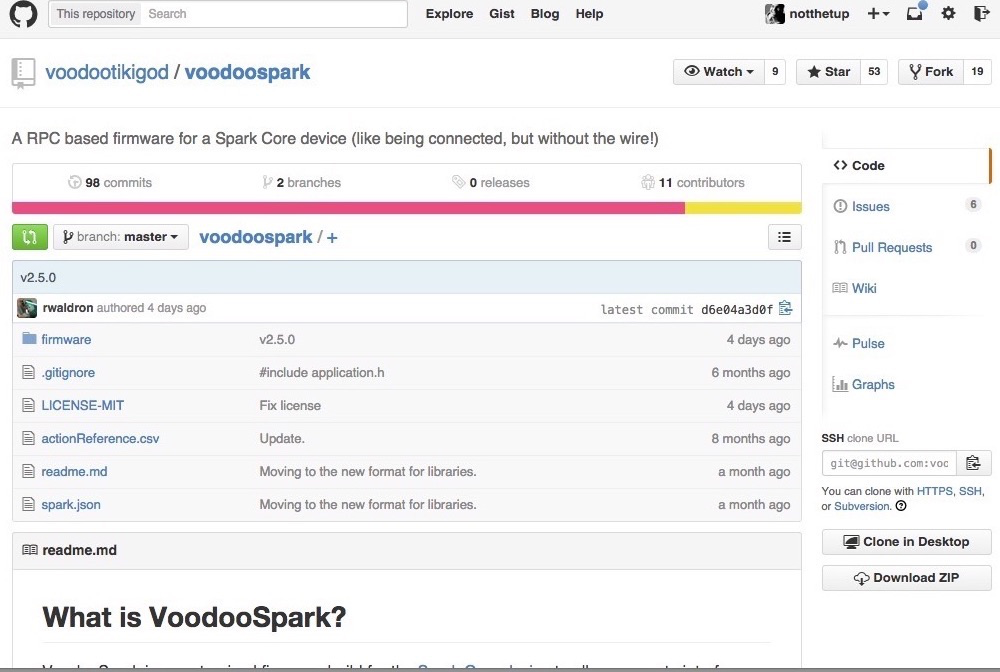Open the GitHub home logo
This screenshot has width=1000, height=672.
(x=24, y=14)
